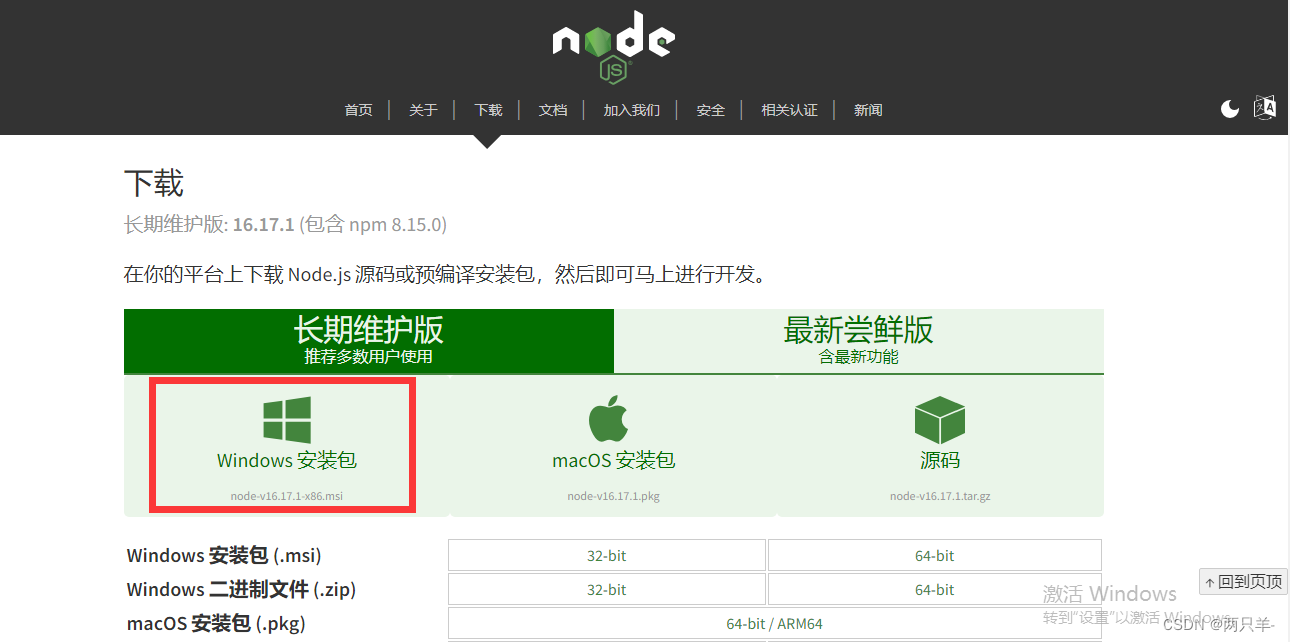Open the 加入我们 nav item

click(x=632, y=110)
